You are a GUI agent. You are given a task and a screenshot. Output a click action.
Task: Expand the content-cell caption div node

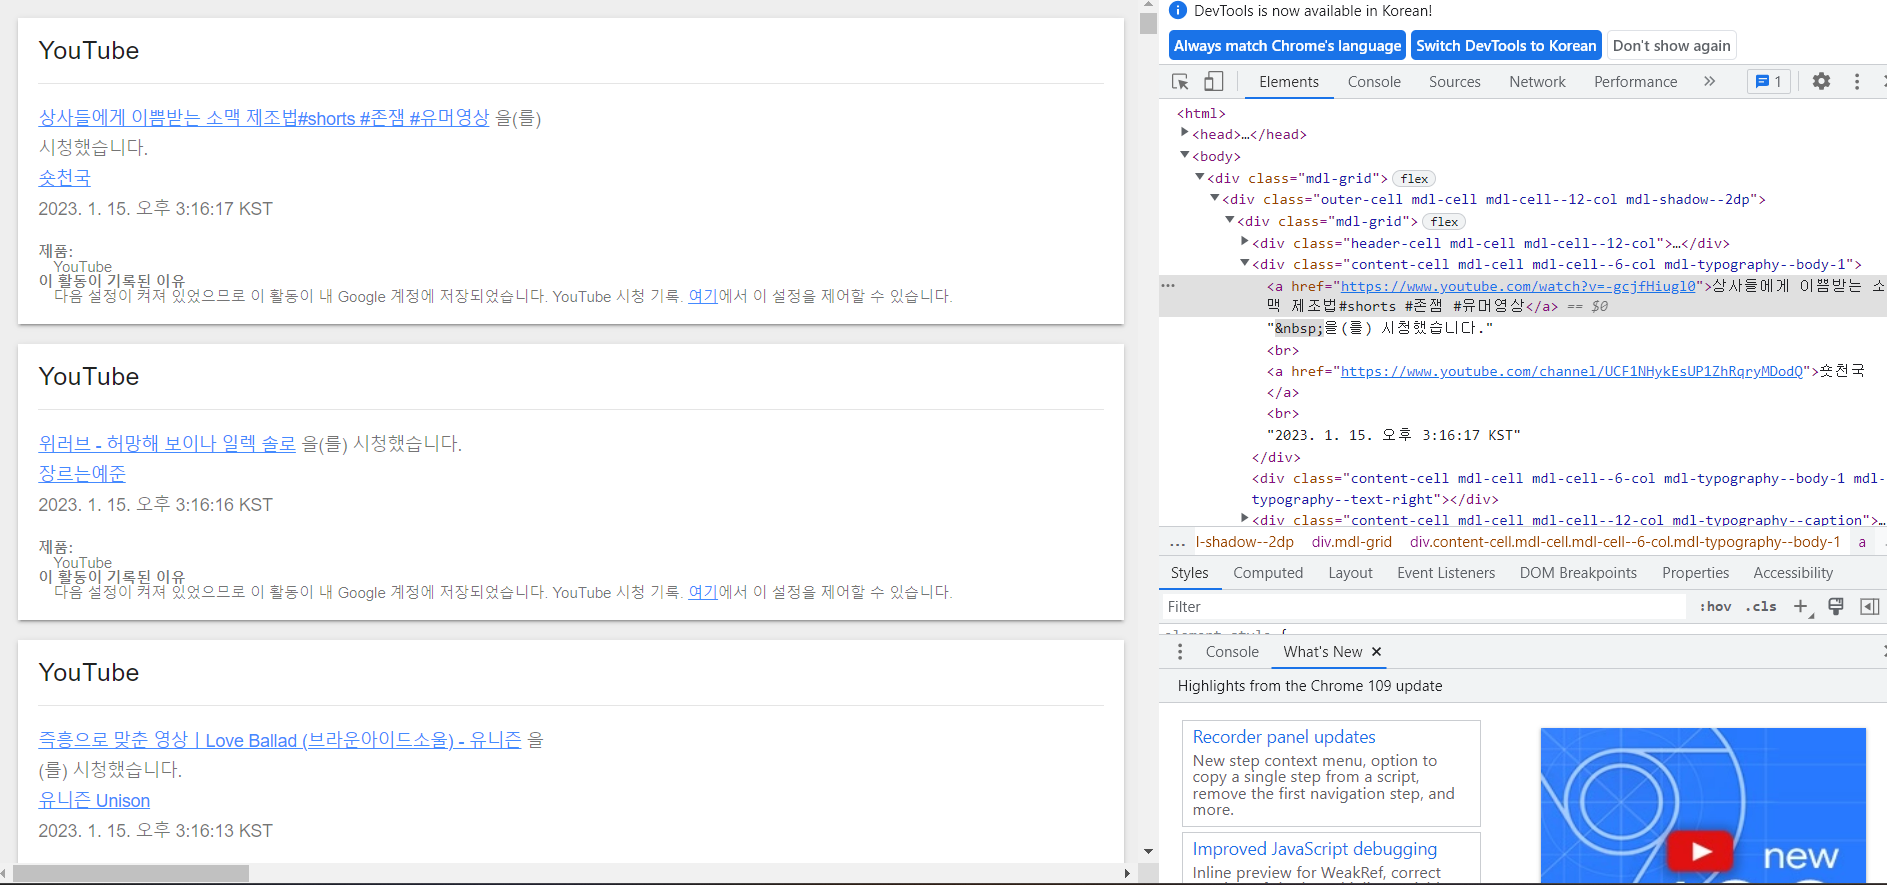click(1245, 519)
